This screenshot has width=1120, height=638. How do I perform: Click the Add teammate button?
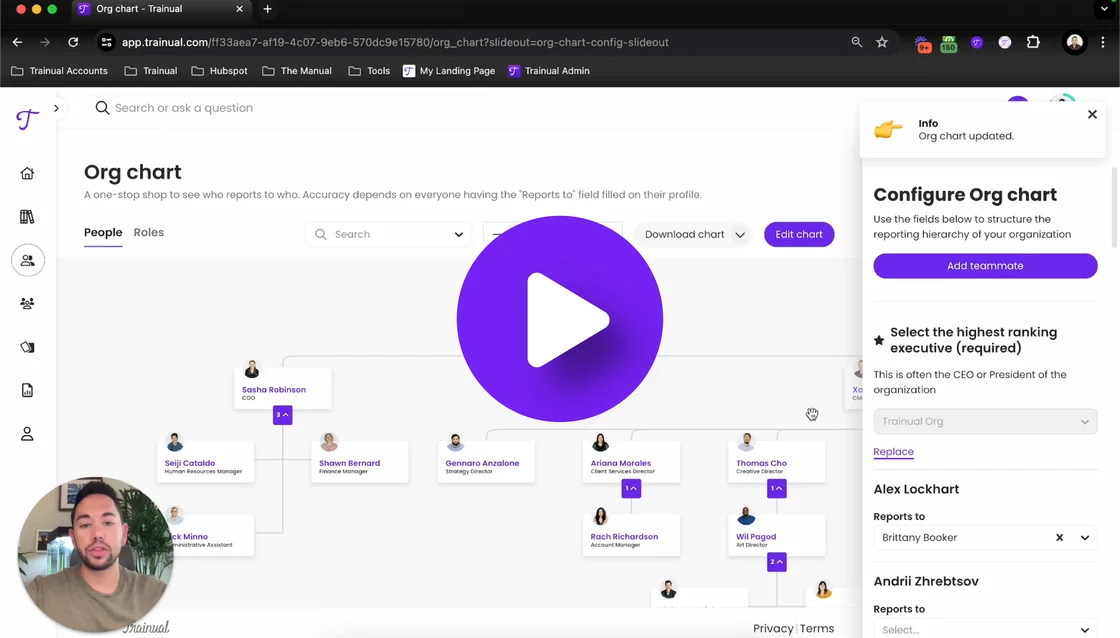[985, 266]
